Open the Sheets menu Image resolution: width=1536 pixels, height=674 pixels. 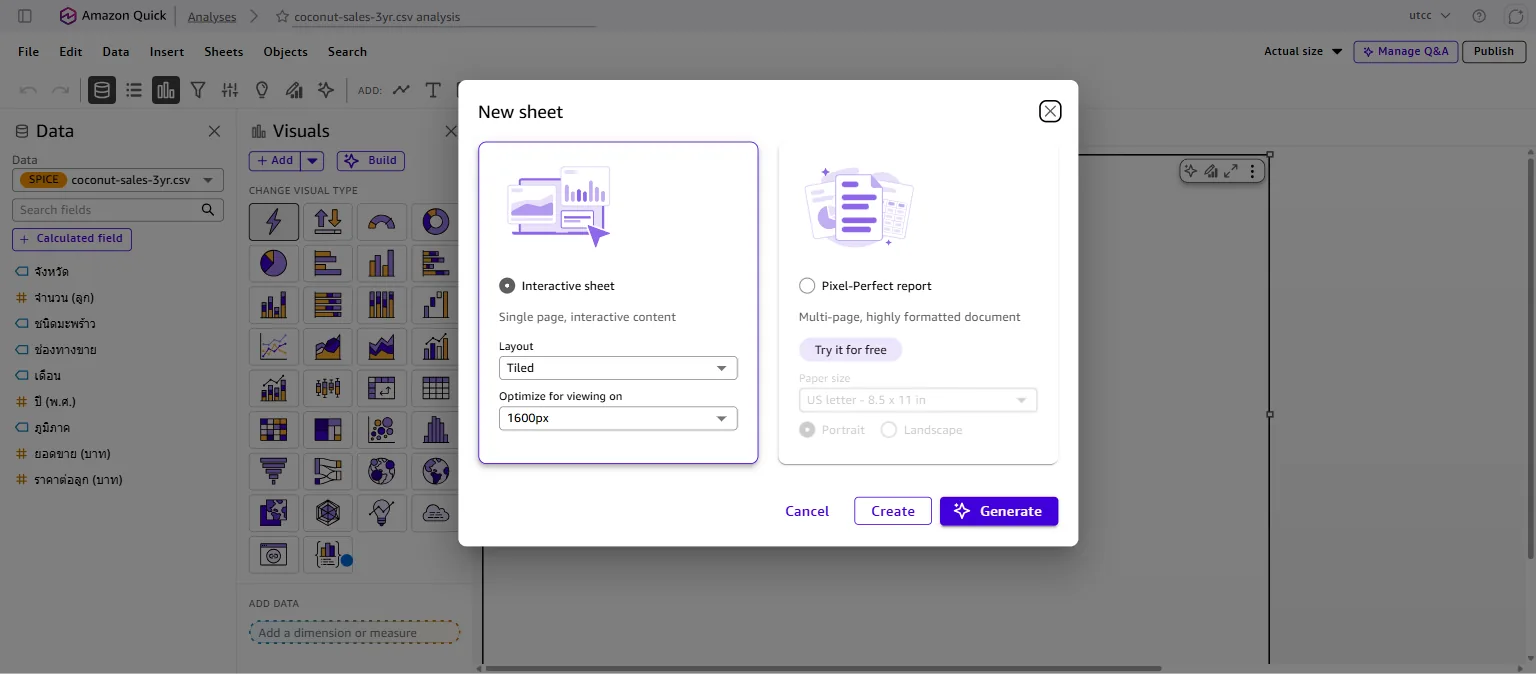point(224,52)
